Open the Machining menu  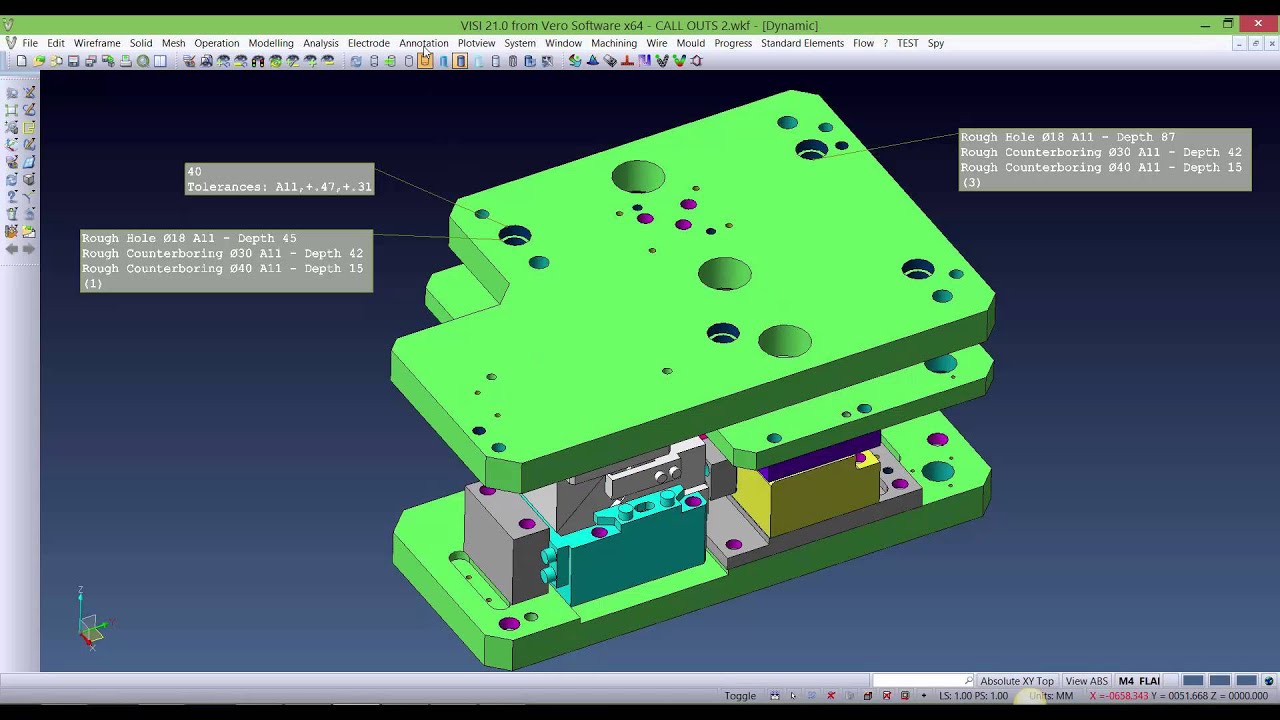pos(614,43)
